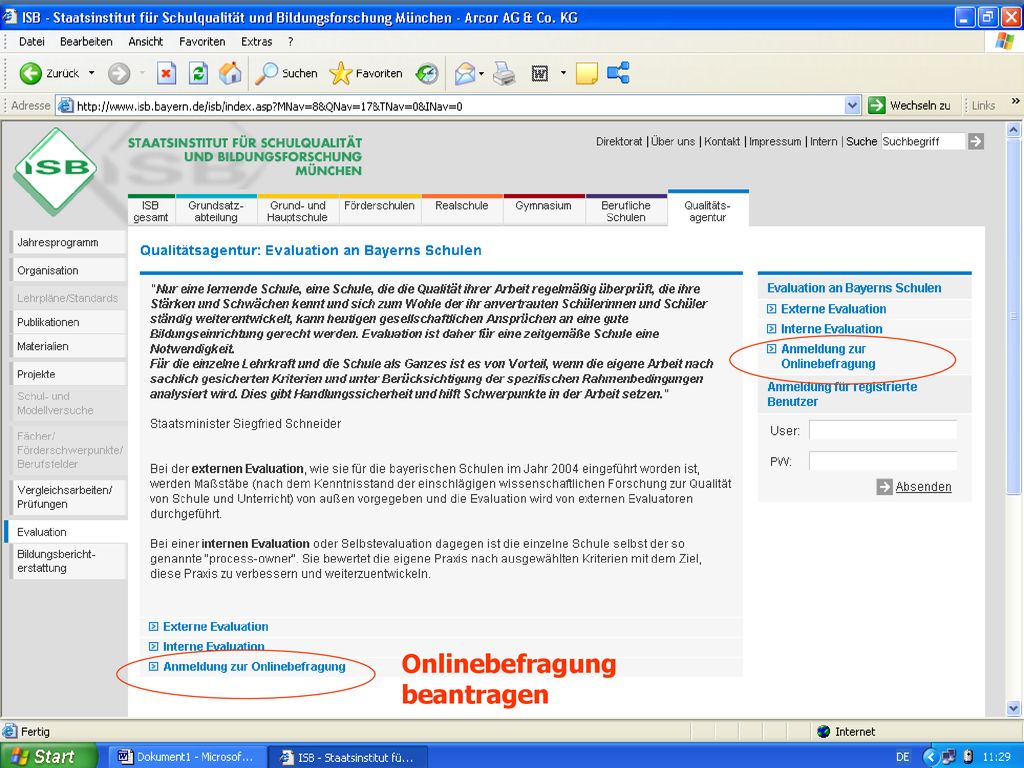Open Externe Evaluation link in right panel
1024x768 pixels.
833,309
